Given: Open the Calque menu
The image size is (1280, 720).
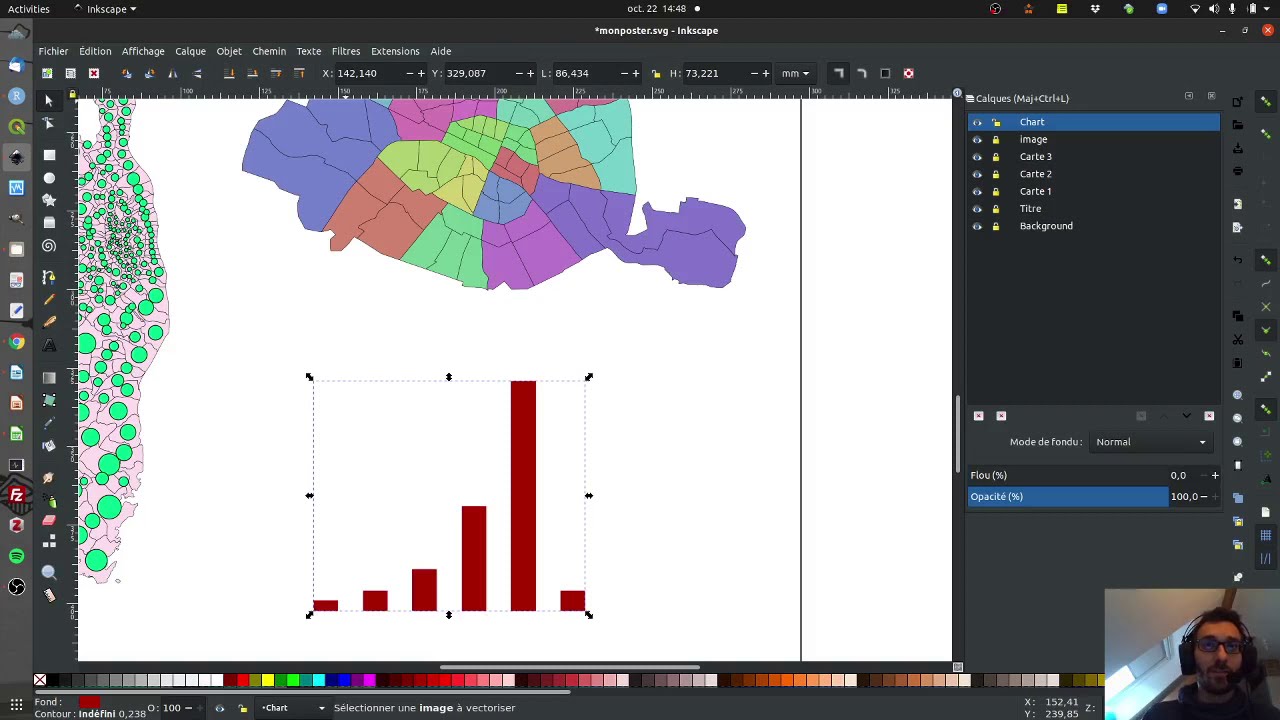Looking at the screenshot, I should coord(190,51).
